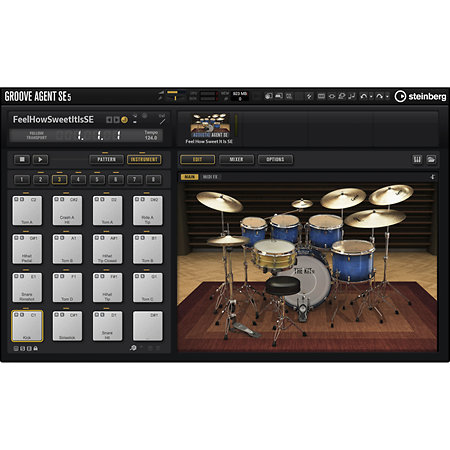This screenshot has height=450, width=450.
Task: Click the undo arrow in top toolbar
Action: coord(363,96)
